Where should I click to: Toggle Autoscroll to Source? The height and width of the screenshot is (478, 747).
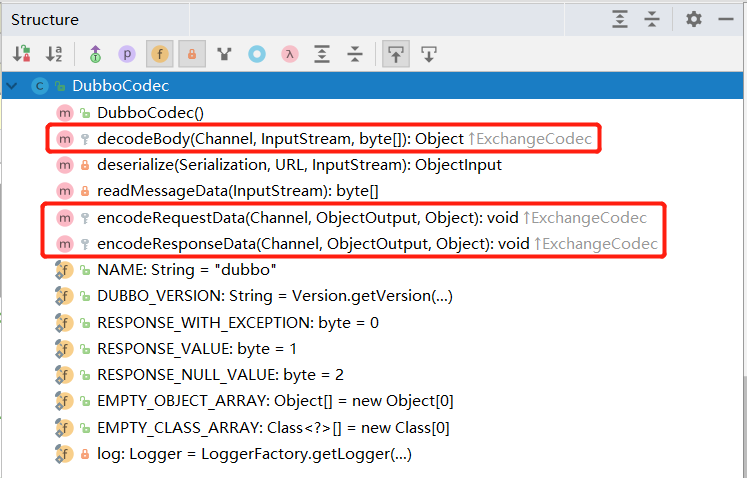[x=395, y=54]
